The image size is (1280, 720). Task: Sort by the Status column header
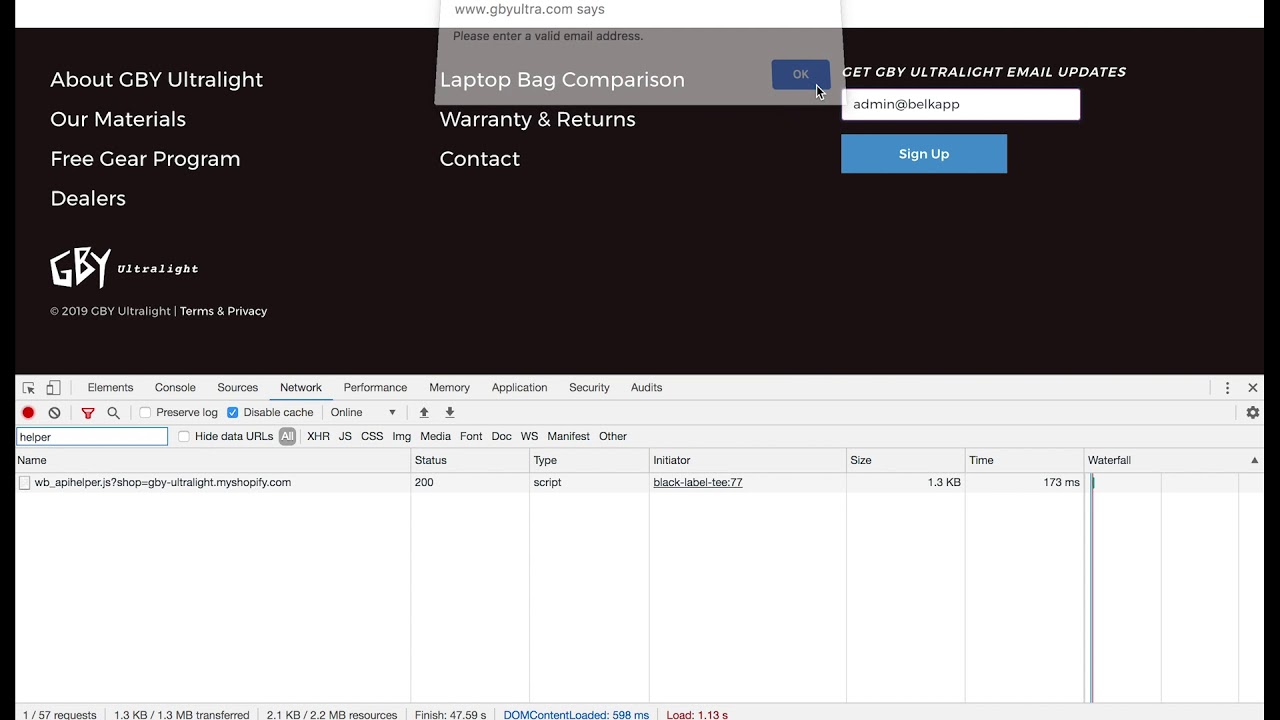(x=470, y=460)
